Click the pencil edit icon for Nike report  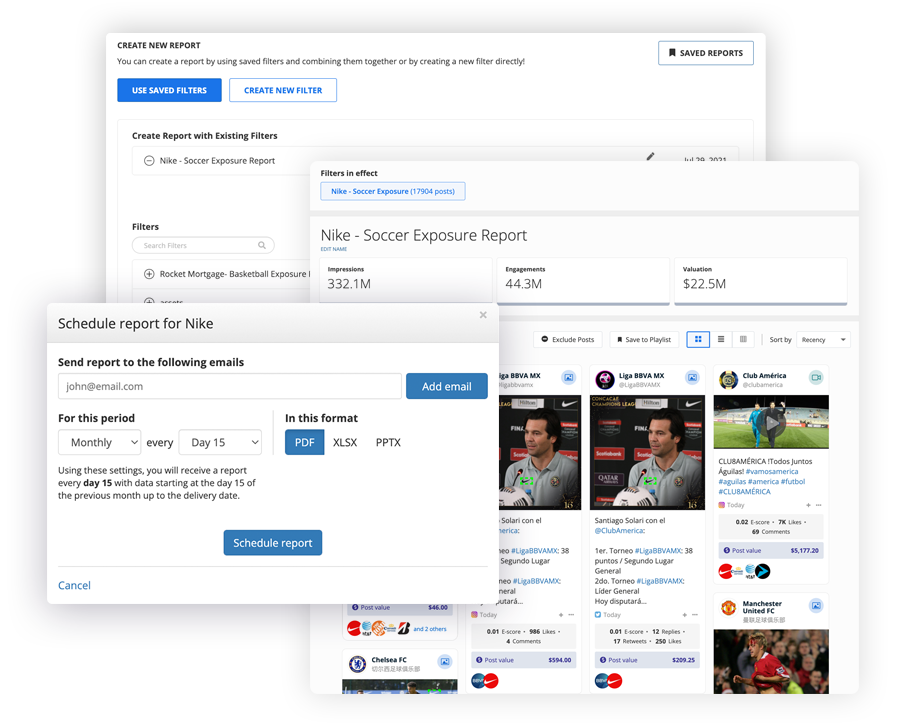(x=651, y=157)
